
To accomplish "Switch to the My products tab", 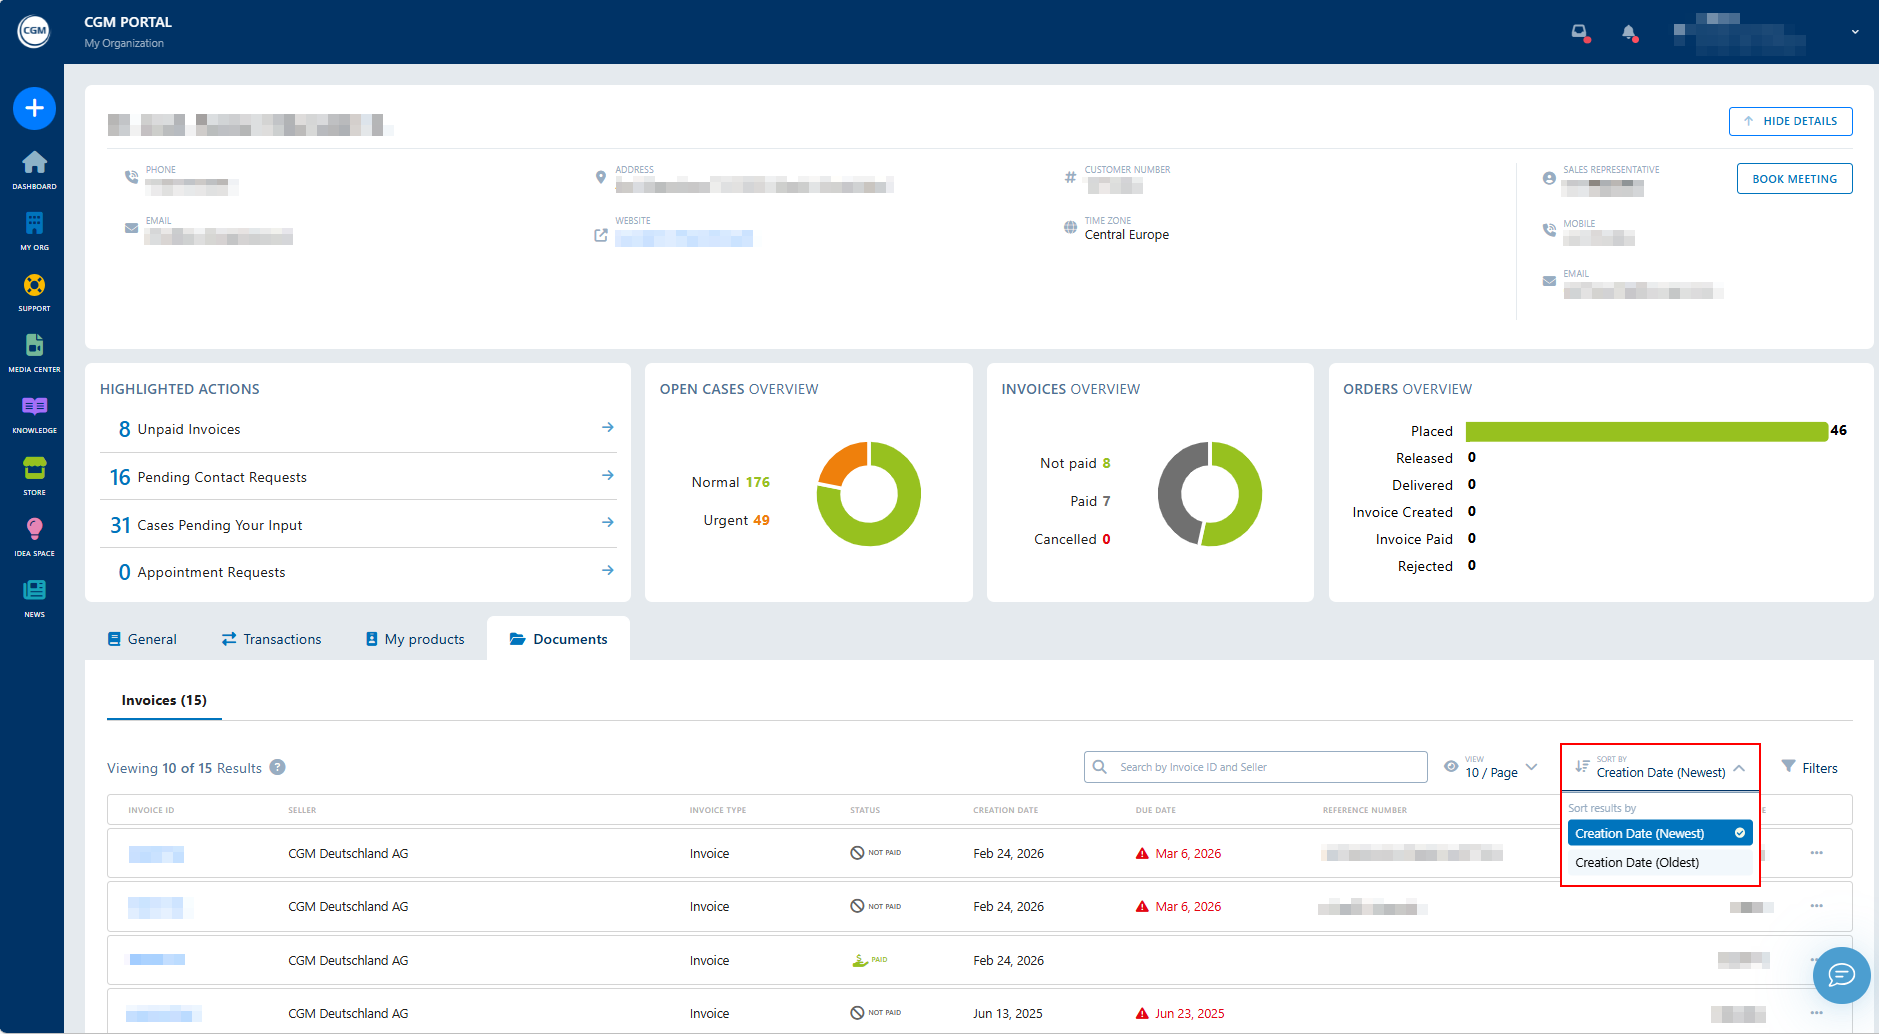I will click(x=415, y=639).
